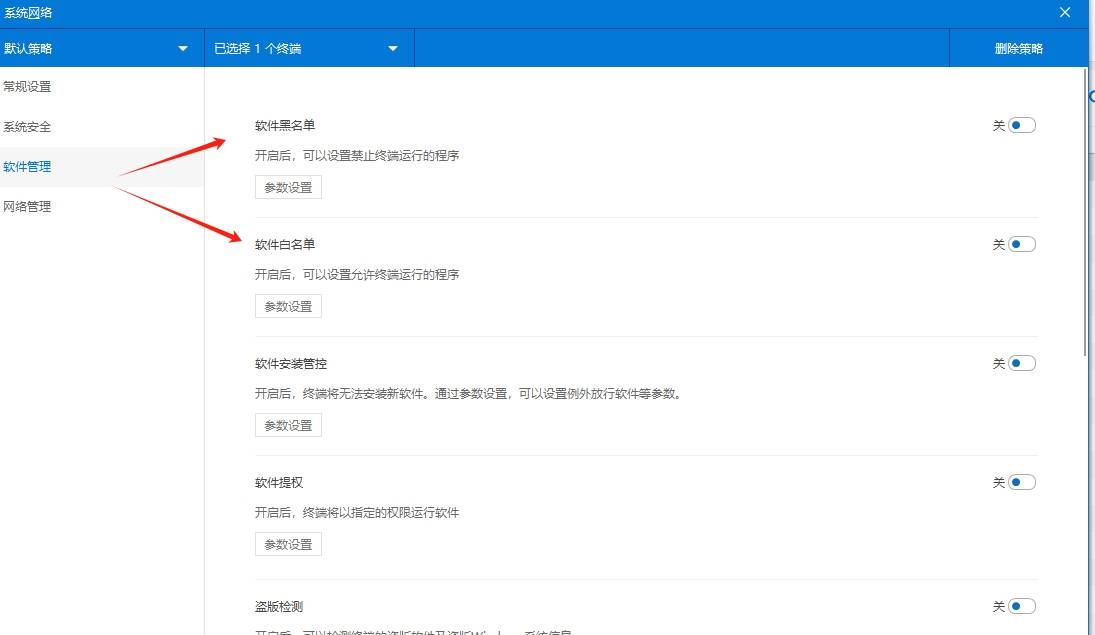
Task: Expand the 已选择 1 个终端 terminal selector
Action: click(300, 47)
